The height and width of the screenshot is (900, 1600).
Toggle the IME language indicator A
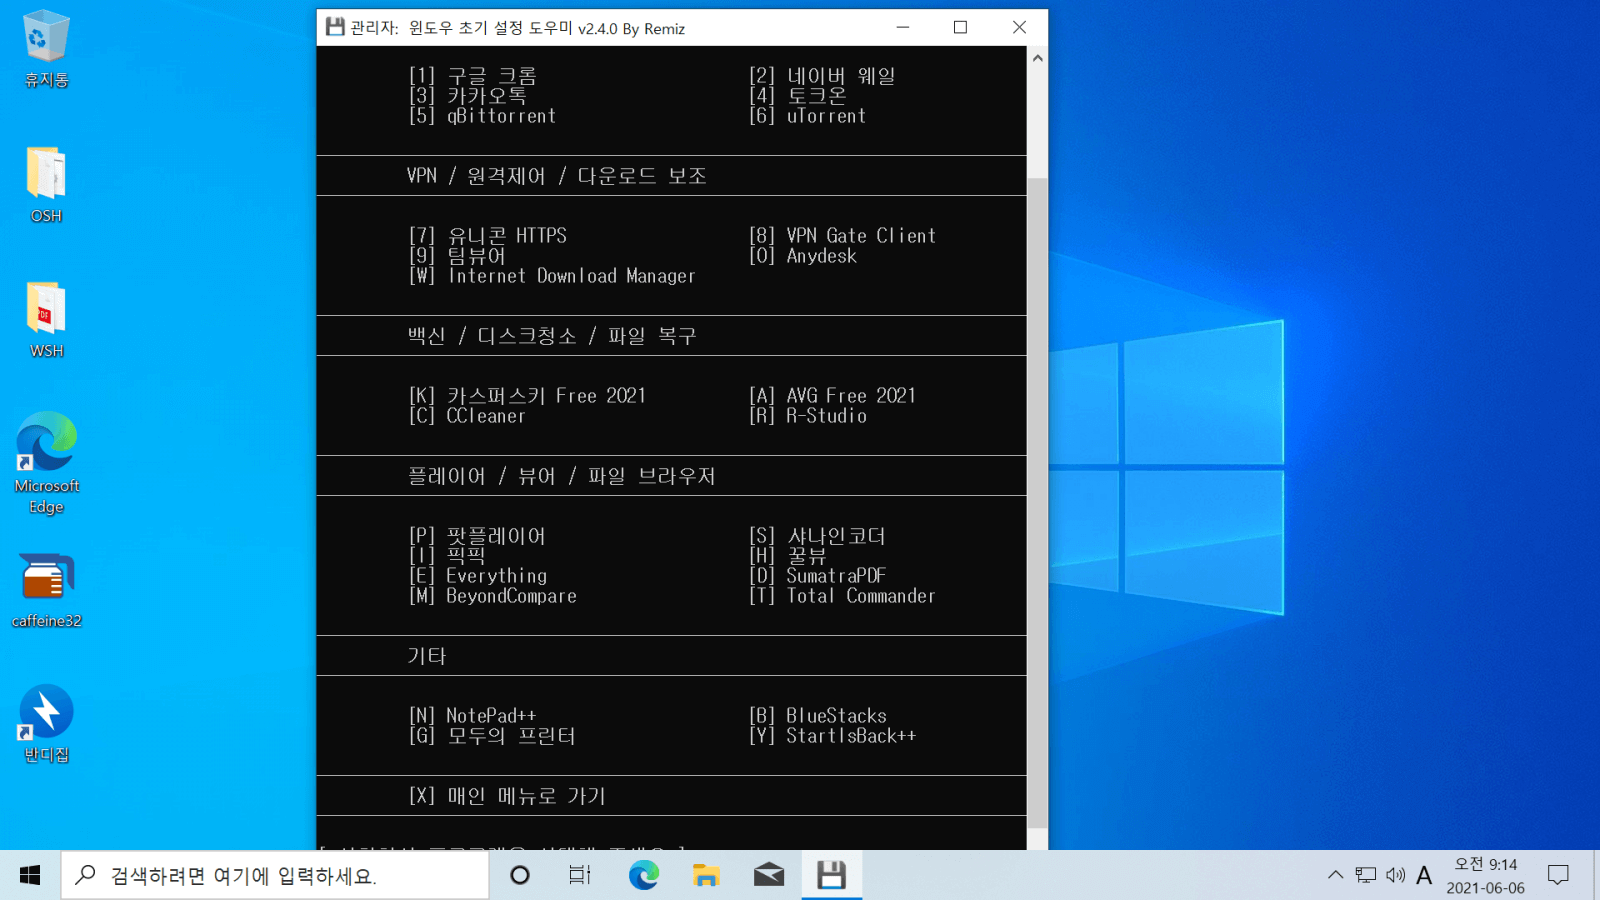[x=1424, y=875]
